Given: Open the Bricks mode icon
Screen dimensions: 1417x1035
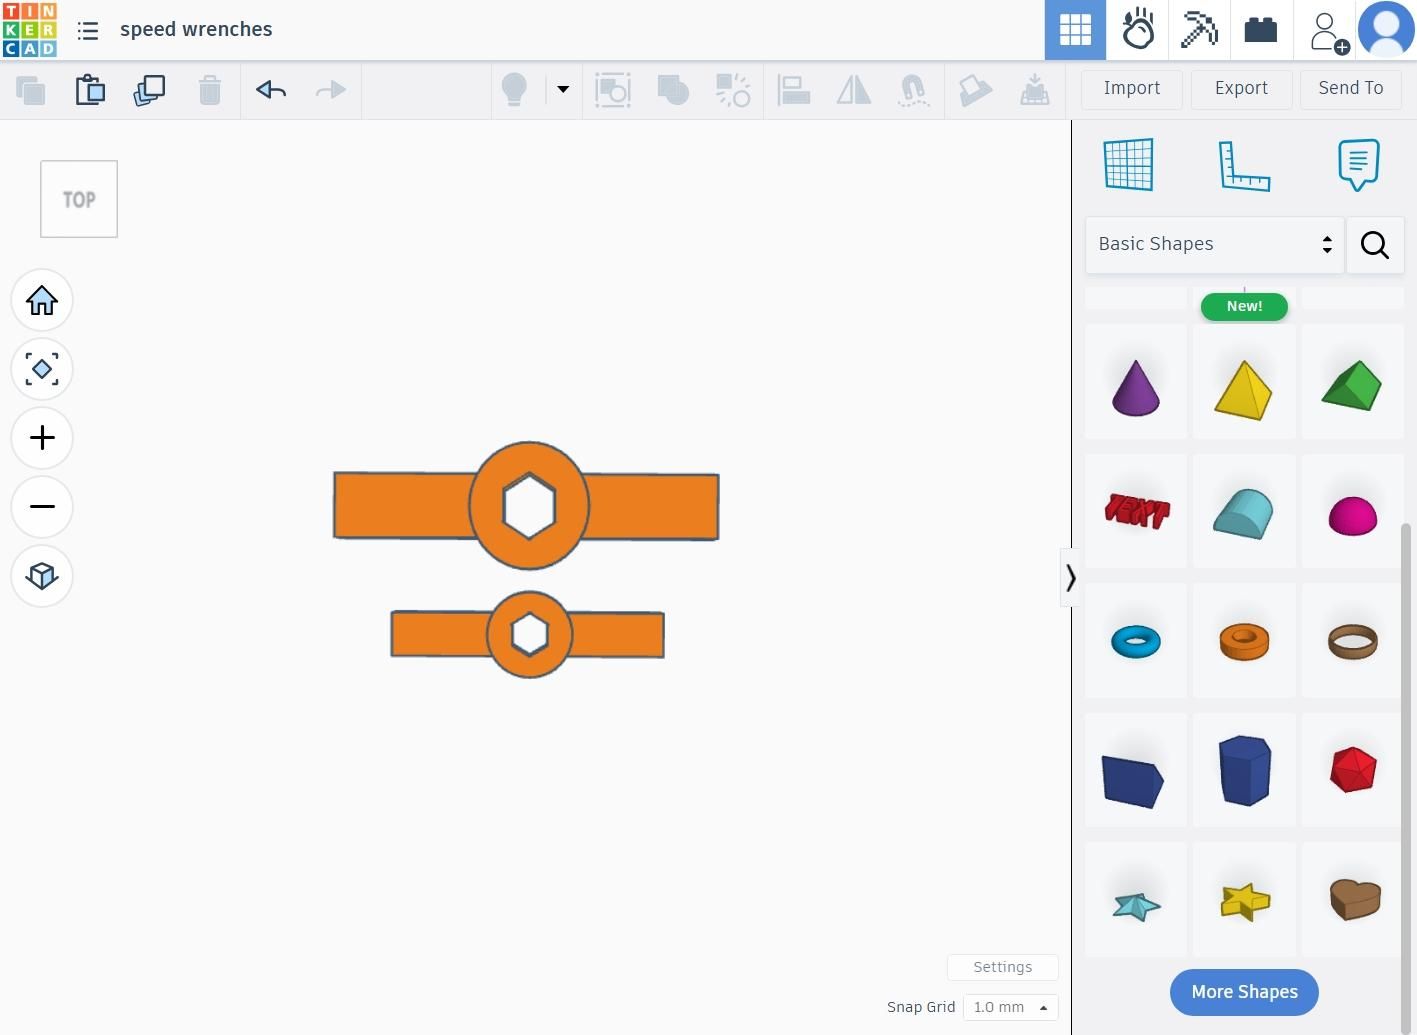Looking at the screenshot, I should (1260, 30).
